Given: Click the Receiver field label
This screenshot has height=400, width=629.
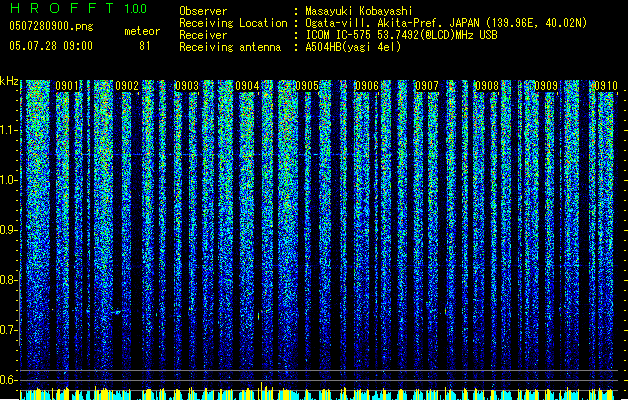Looking at the screenshot, I should click(203, 35).
